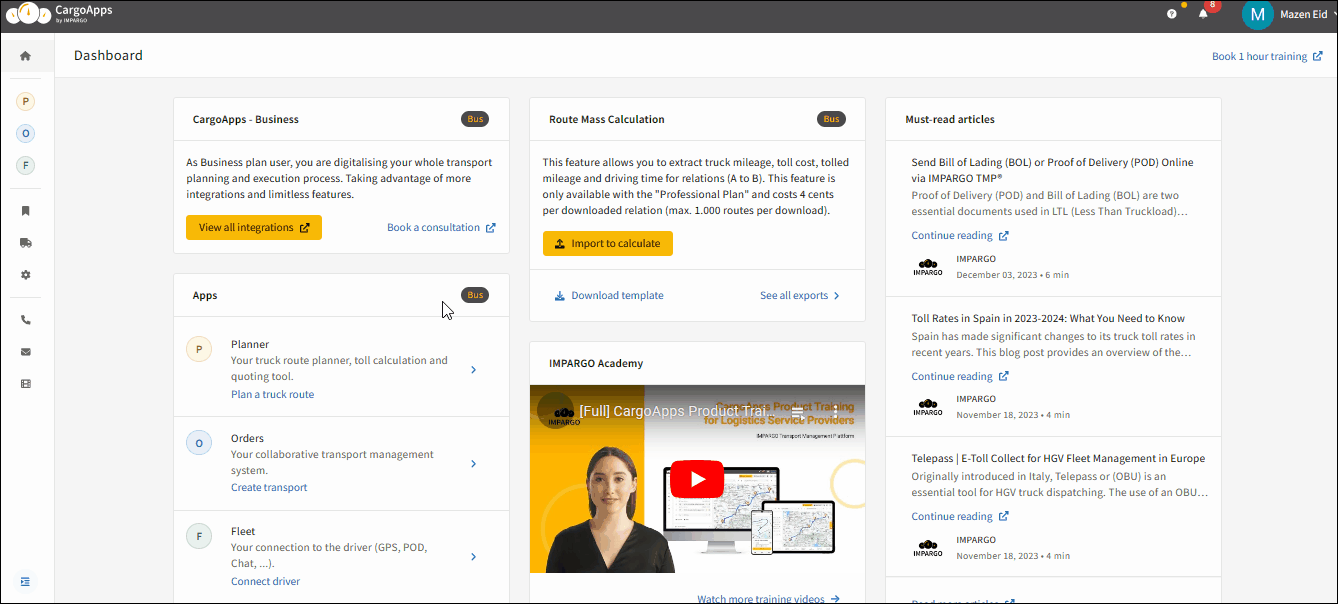The width and height of the screenshot is (1338, 604).
Task: Click the IMPARGO logo under the Toll Rates article
Action: 928,407
